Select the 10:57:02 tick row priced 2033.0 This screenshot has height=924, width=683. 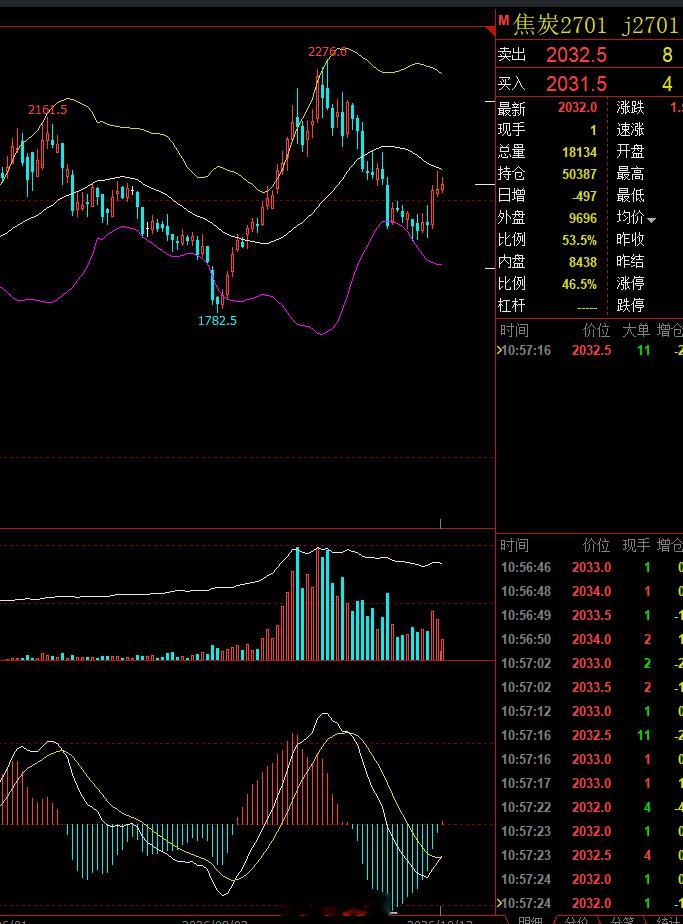589,664
